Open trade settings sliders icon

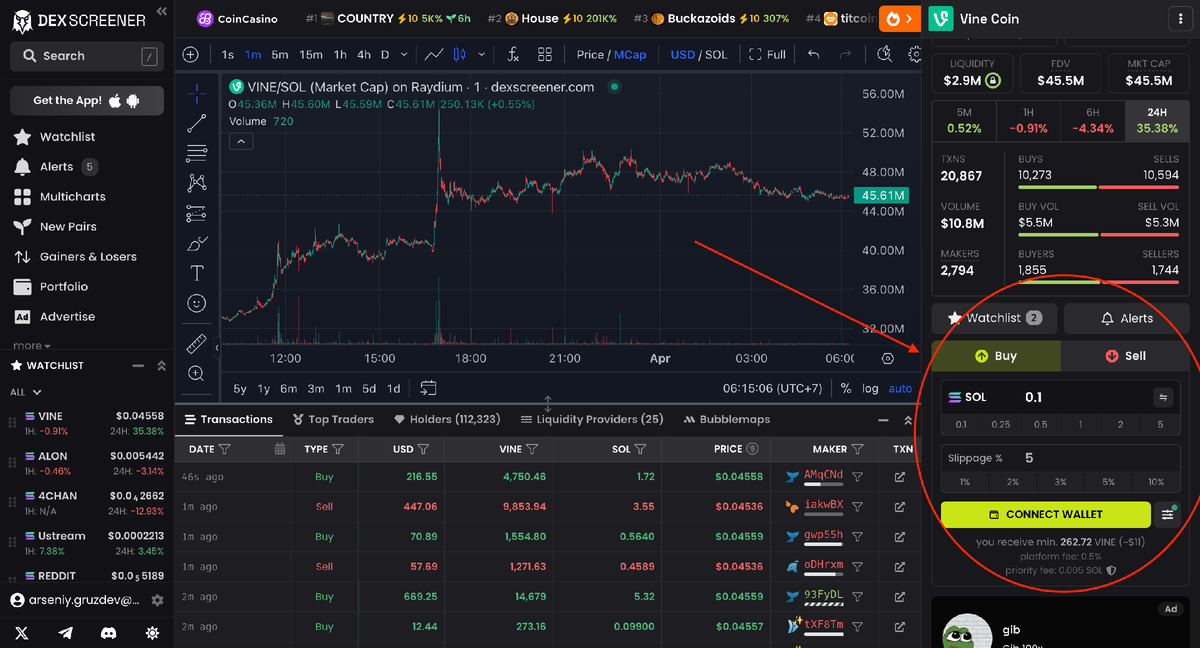point(1167,514)
